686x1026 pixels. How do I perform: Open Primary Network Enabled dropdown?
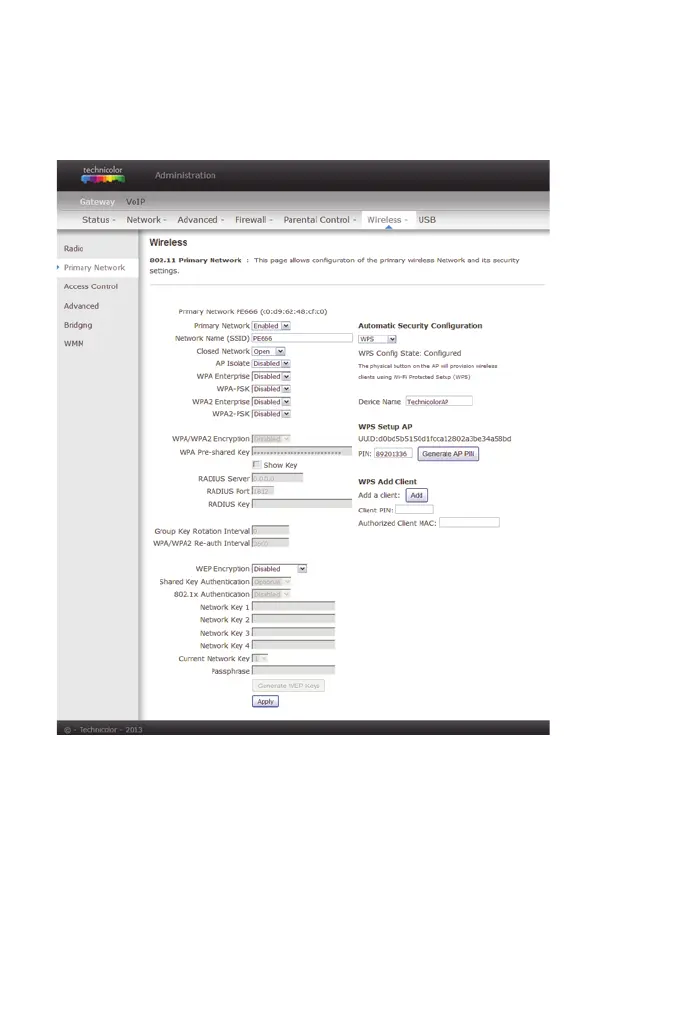click(271, 326)
